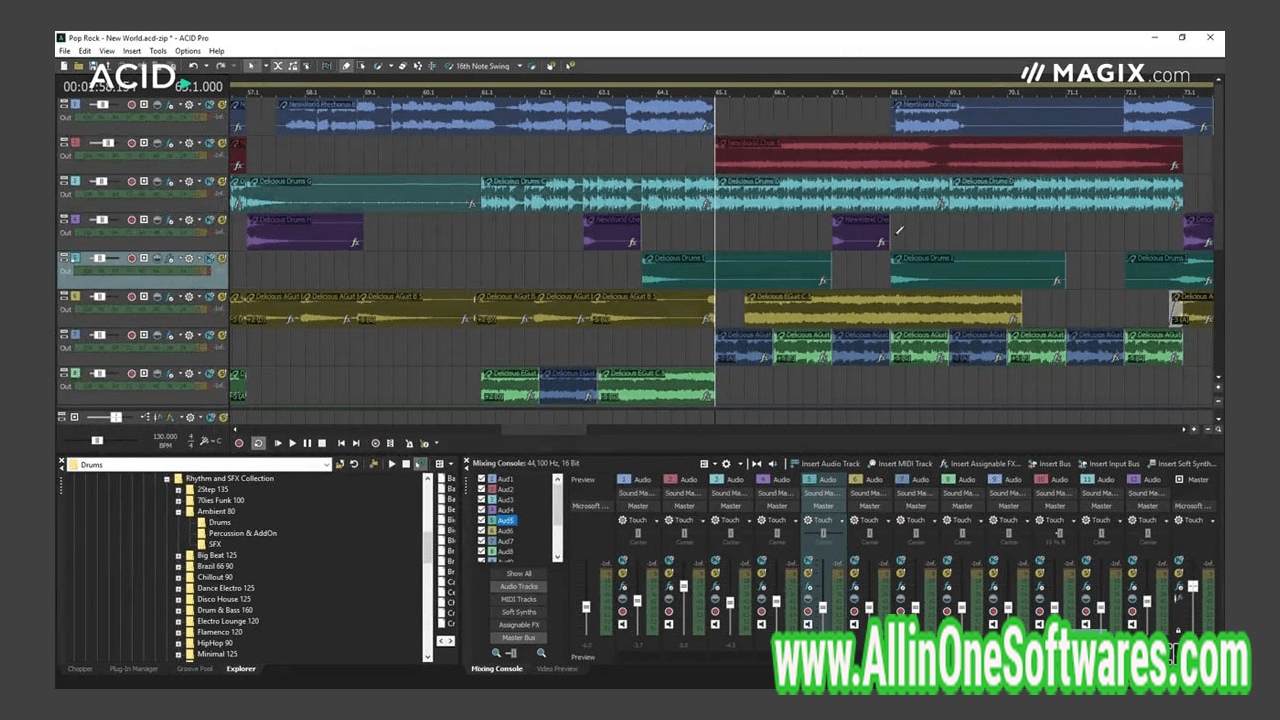Uncheck Aud6 in the mixer channel list
Viewport: 1280px width, 720px height.
[482, 531]
